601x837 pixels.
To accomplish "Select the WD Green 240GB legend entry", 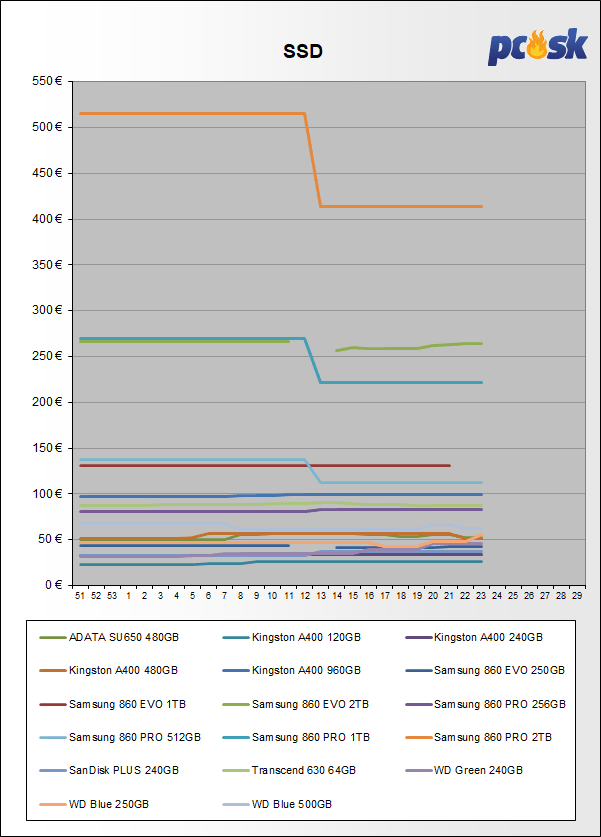I will tap(464, 771).
